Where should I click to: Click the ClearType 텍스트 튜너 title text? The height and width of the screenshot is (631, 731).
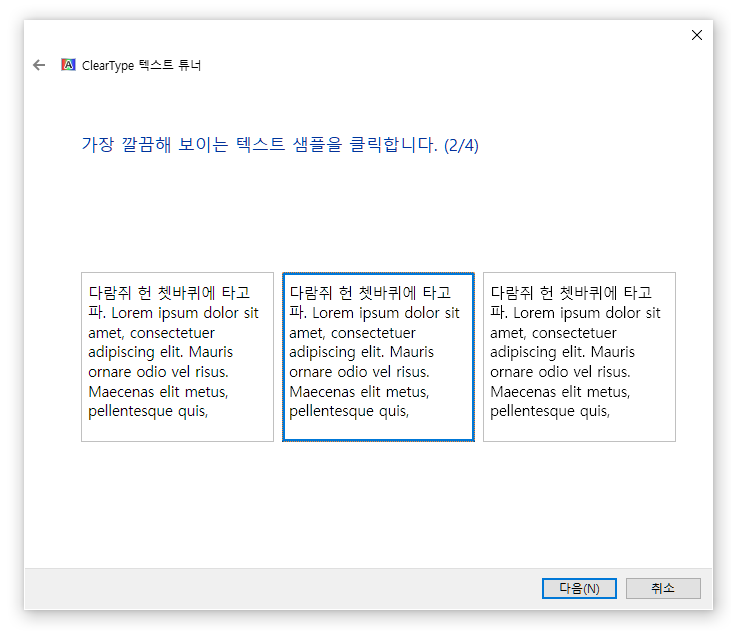[141, 65]
